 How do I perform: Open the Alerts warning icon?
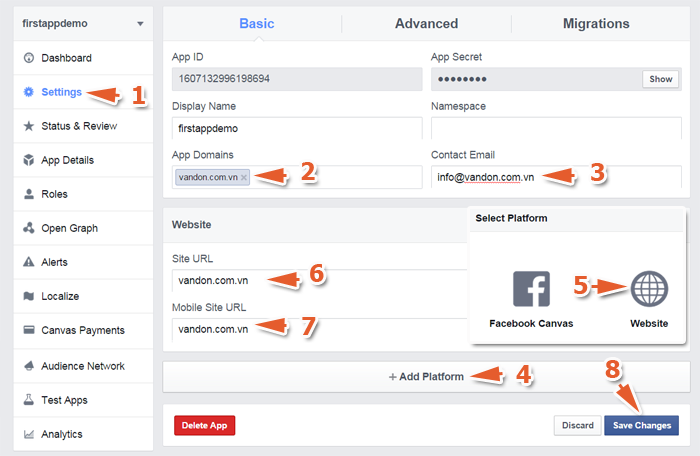tap(28, 262)
